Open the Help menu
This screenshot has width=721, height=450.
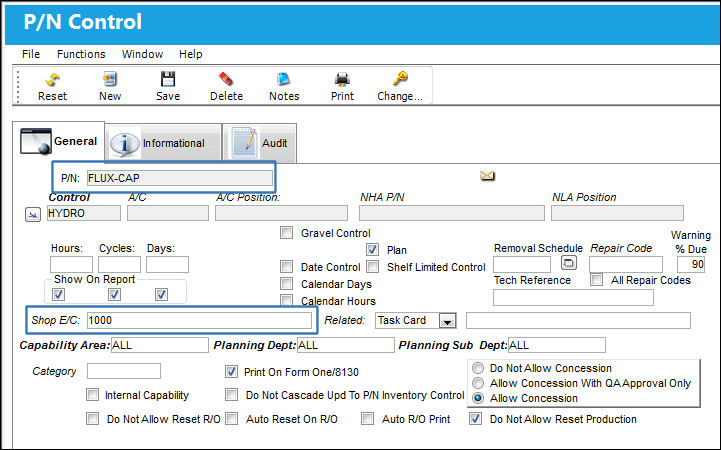coord(190,54)
